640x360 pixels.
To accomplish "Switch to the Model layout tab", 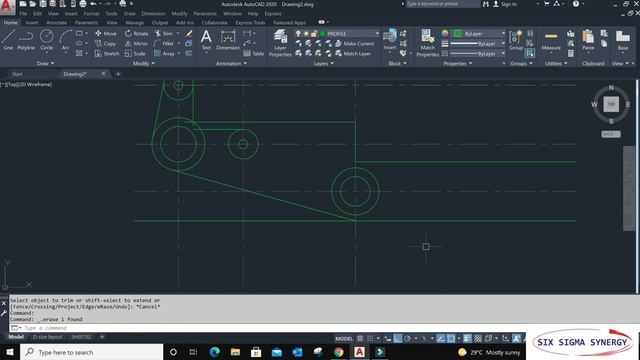I will point(16,337).
